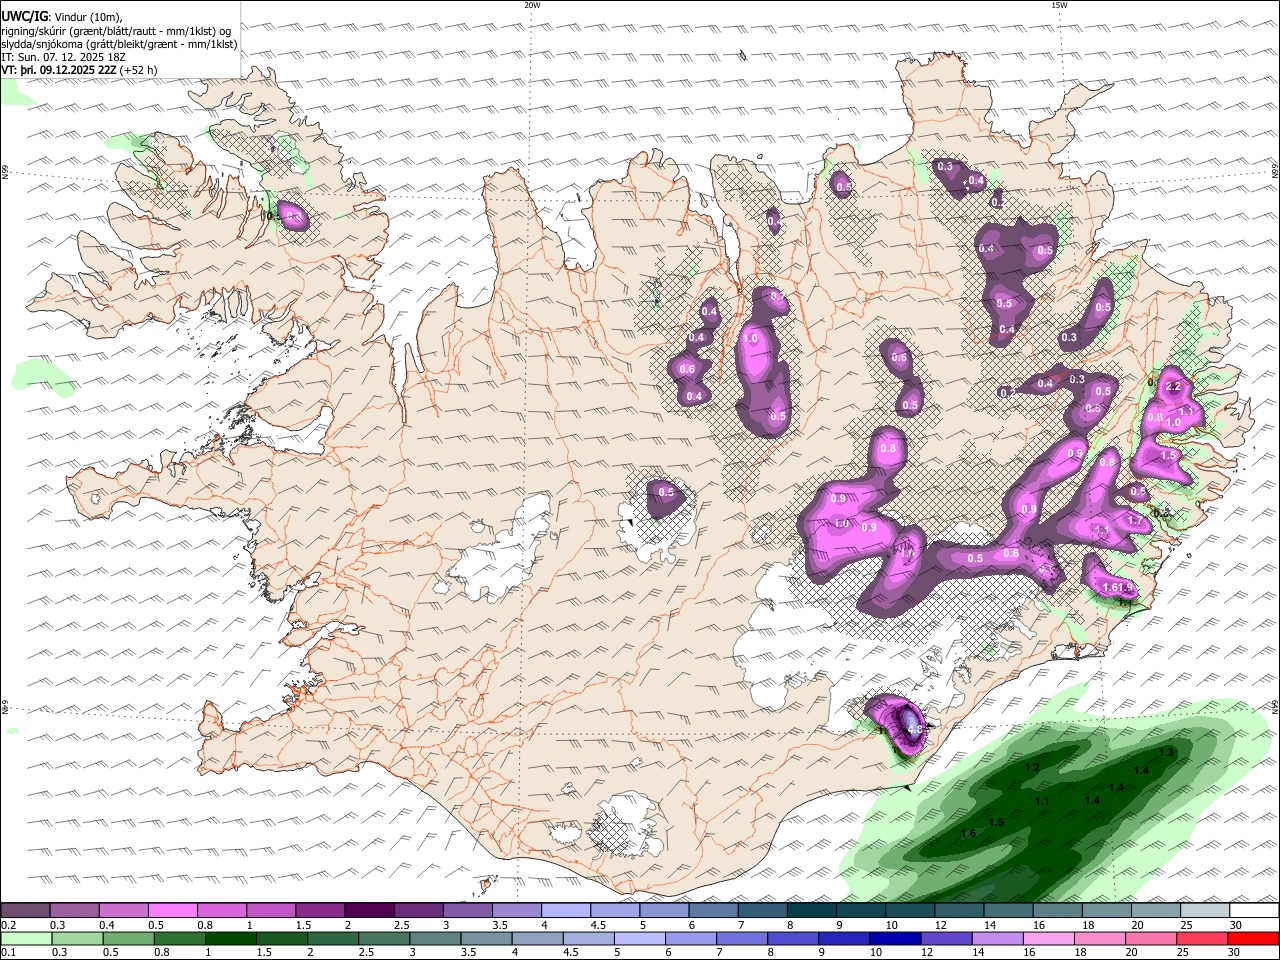Screen dimensions: 1280x960
Task: Click the 15W longitude label
Action: [x=1059, y=5]
